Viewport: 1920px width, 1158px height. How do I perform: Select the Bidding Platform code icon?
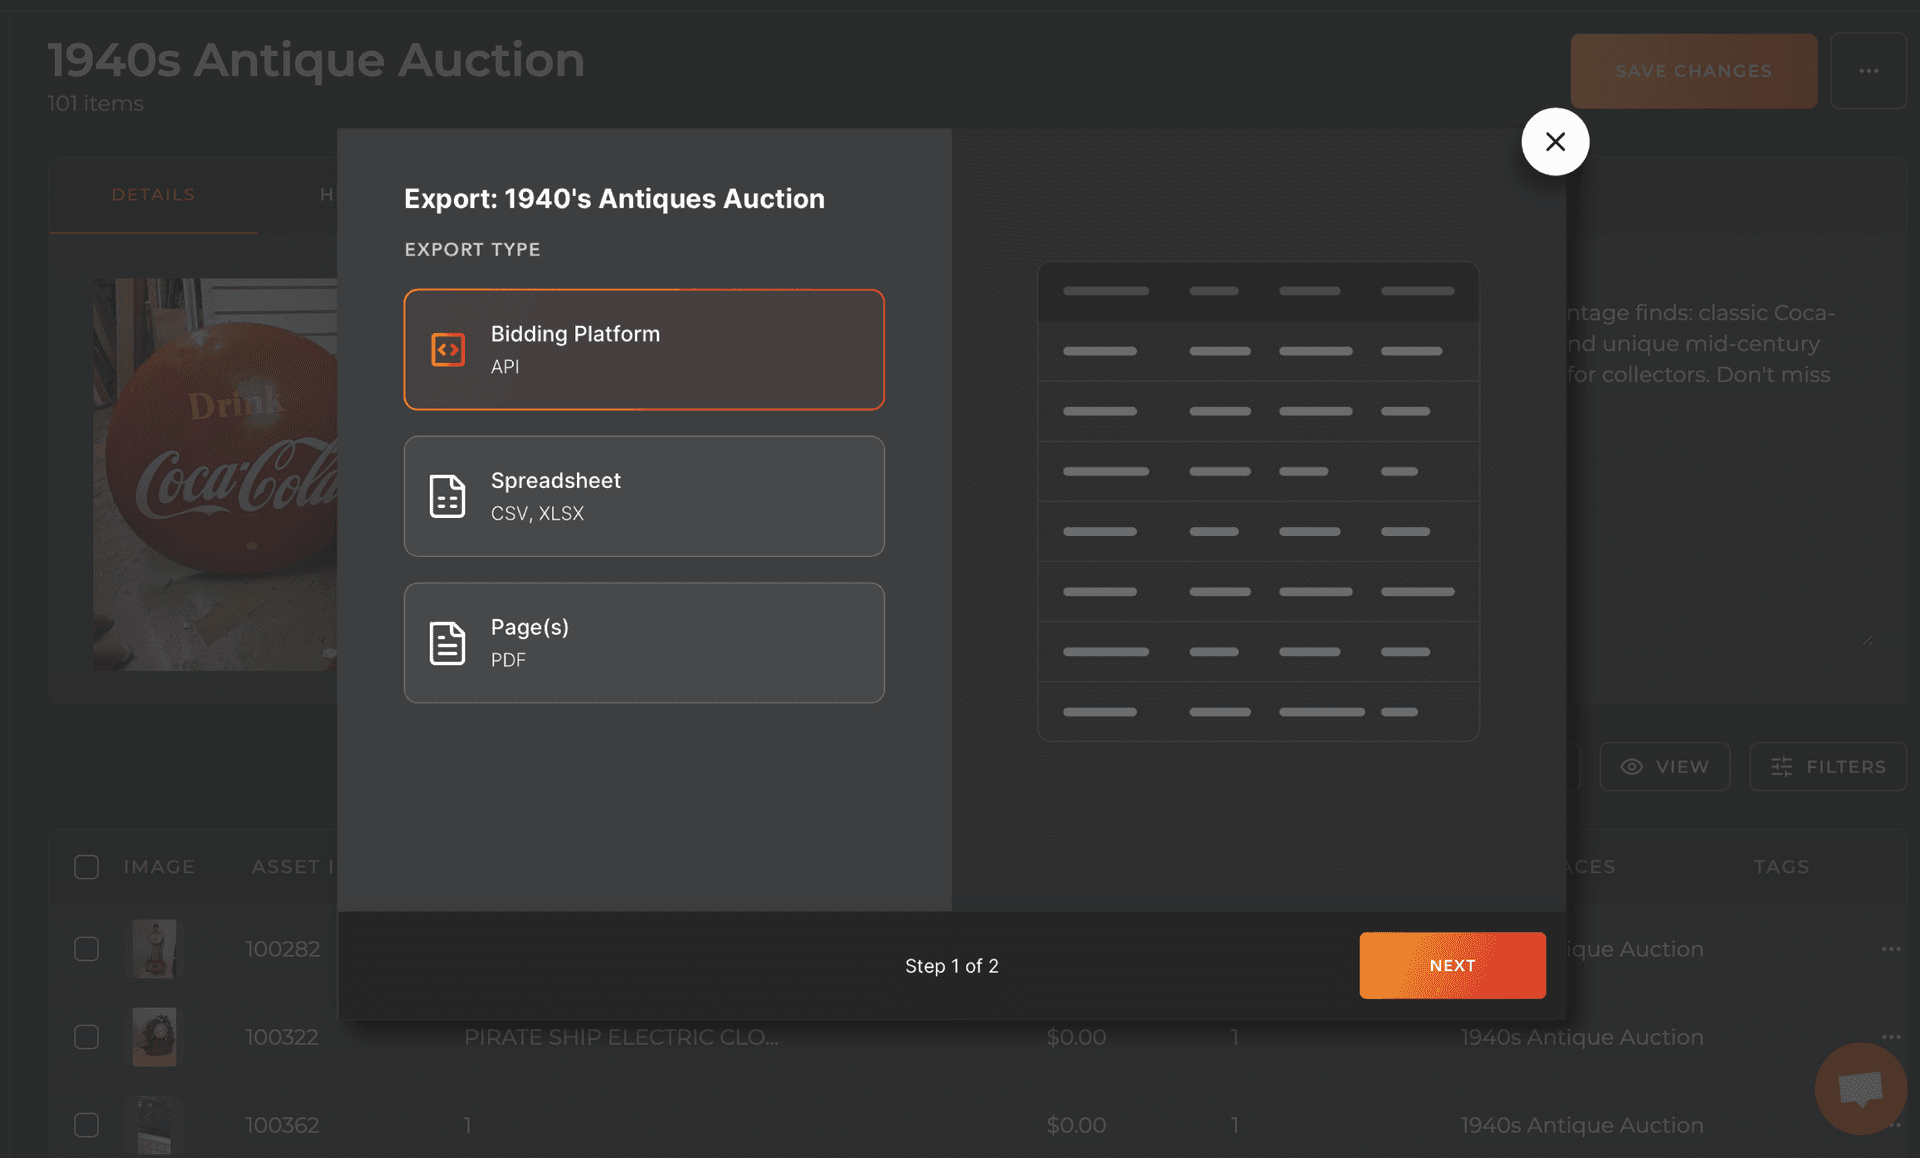[x=448, y=349]
